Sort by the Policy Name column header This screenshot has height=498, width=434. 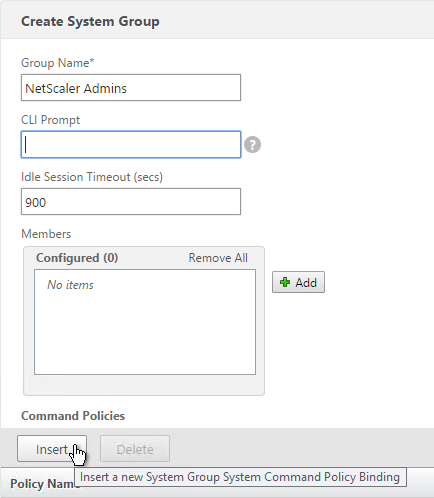(44, 484)
